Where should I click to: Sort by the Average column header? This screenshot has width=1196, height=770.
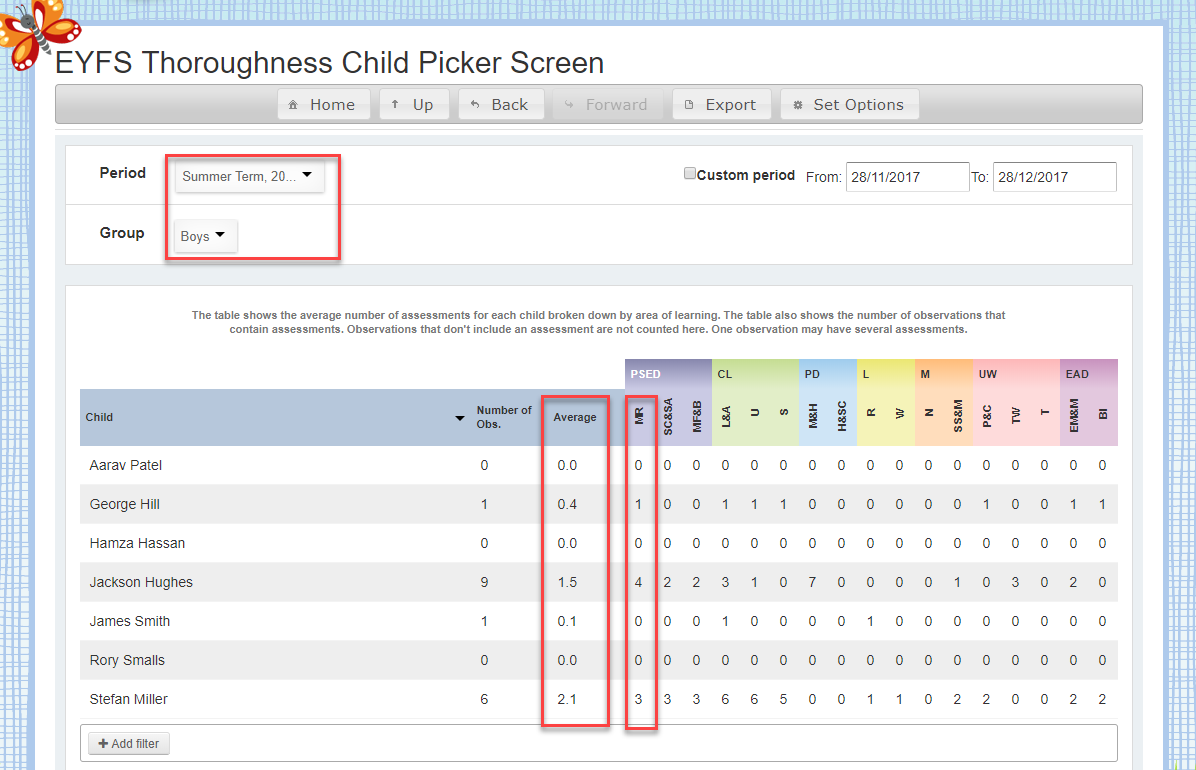pos(575,417)
